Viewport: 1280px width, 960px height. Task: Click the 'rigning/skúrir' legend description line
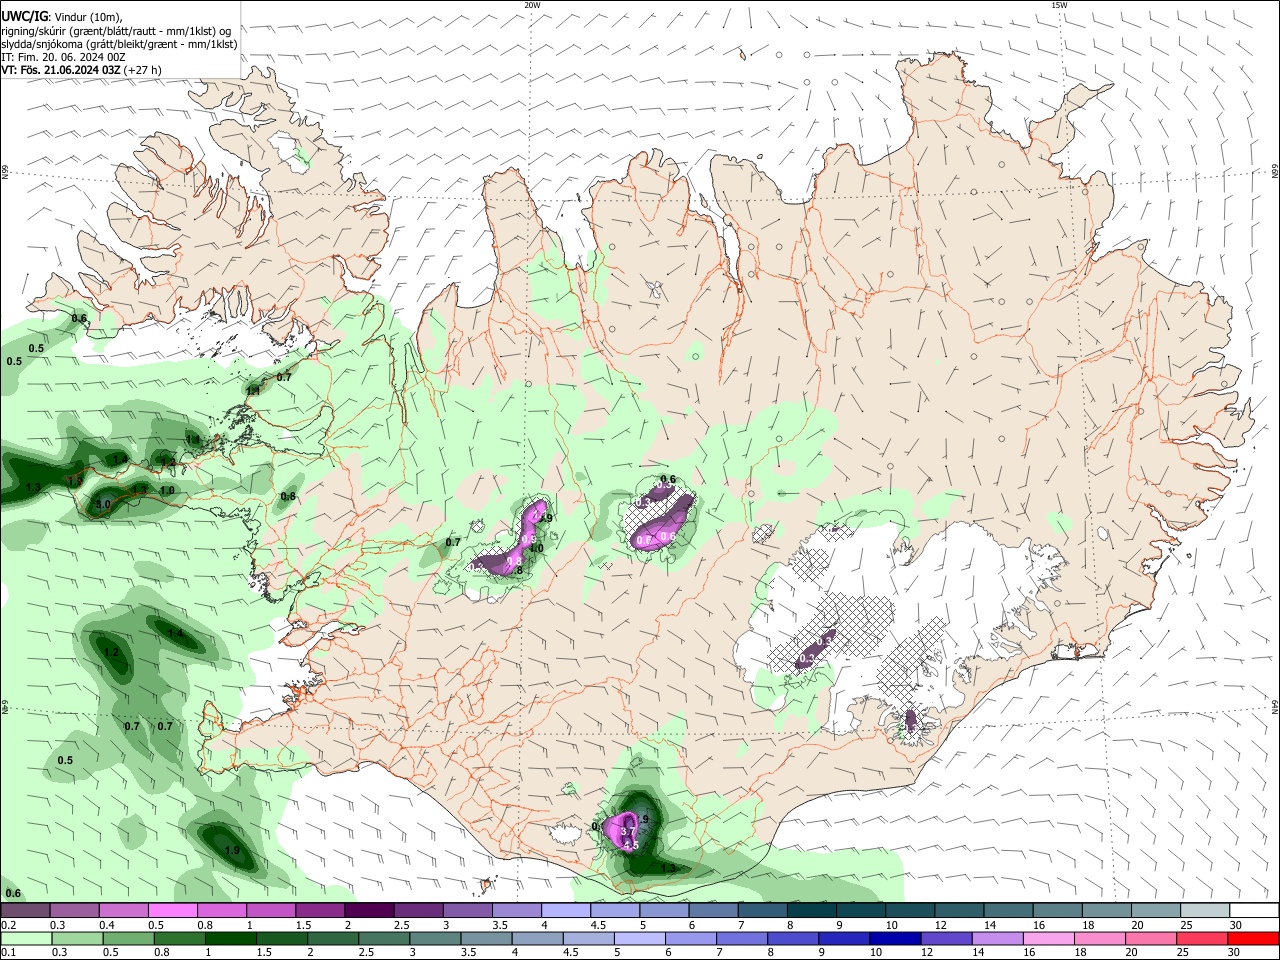coord(116,30)
